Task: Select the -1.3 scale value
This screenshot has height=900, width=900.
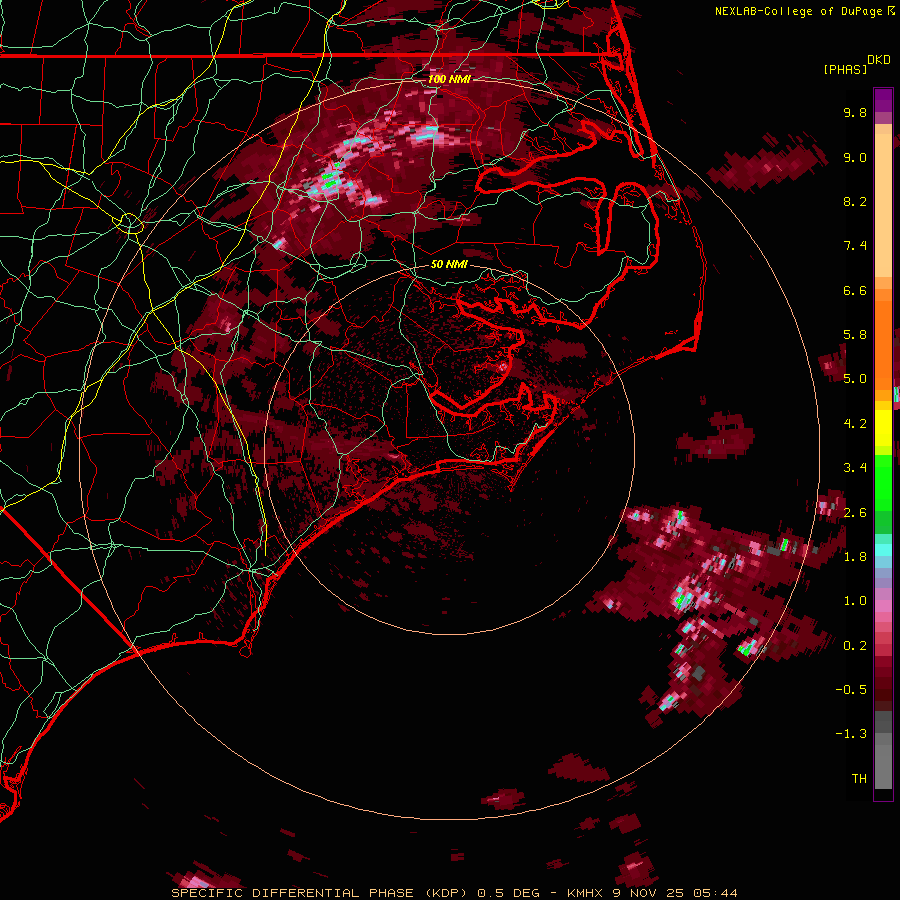Action: [x=851, y=734]
